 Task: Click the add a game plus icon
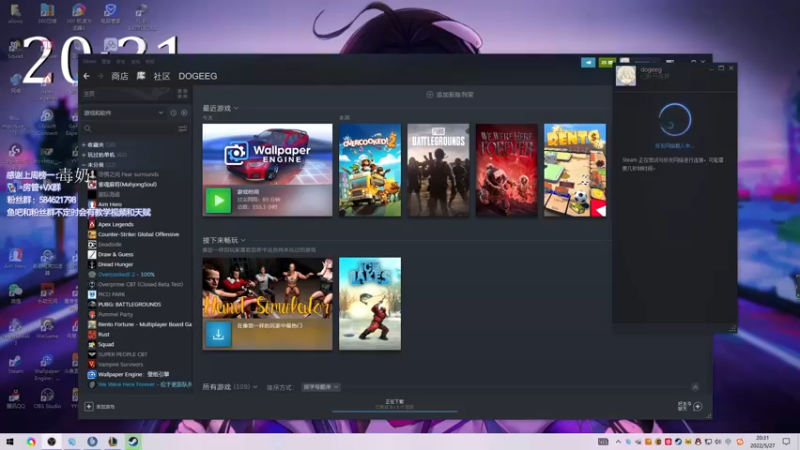pyautogui.click(x=89, y=407)
